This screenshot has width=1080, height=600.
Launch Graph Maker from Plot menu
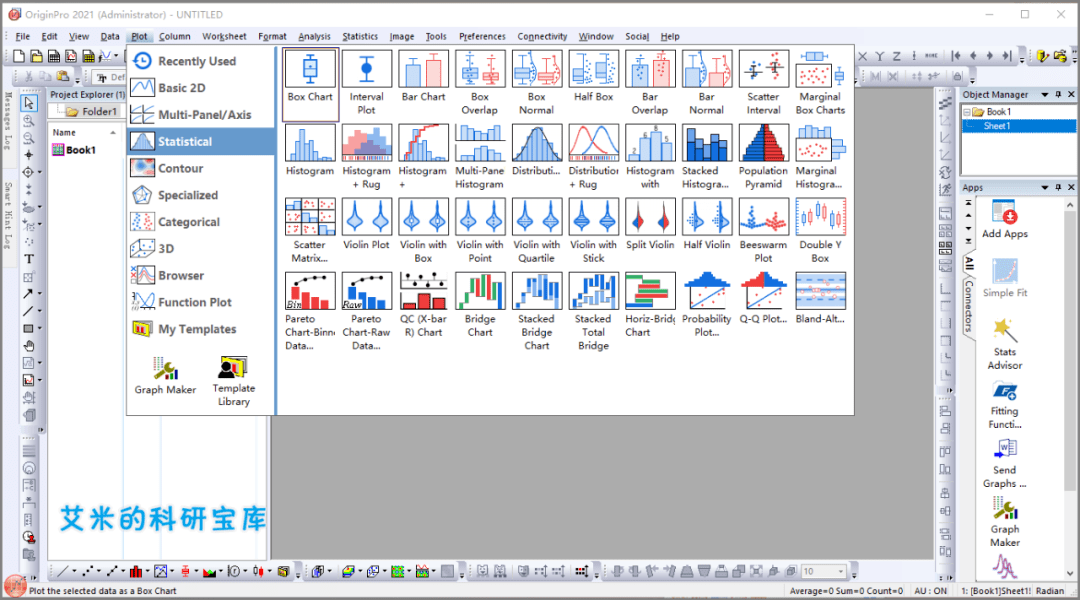point(165,376)
